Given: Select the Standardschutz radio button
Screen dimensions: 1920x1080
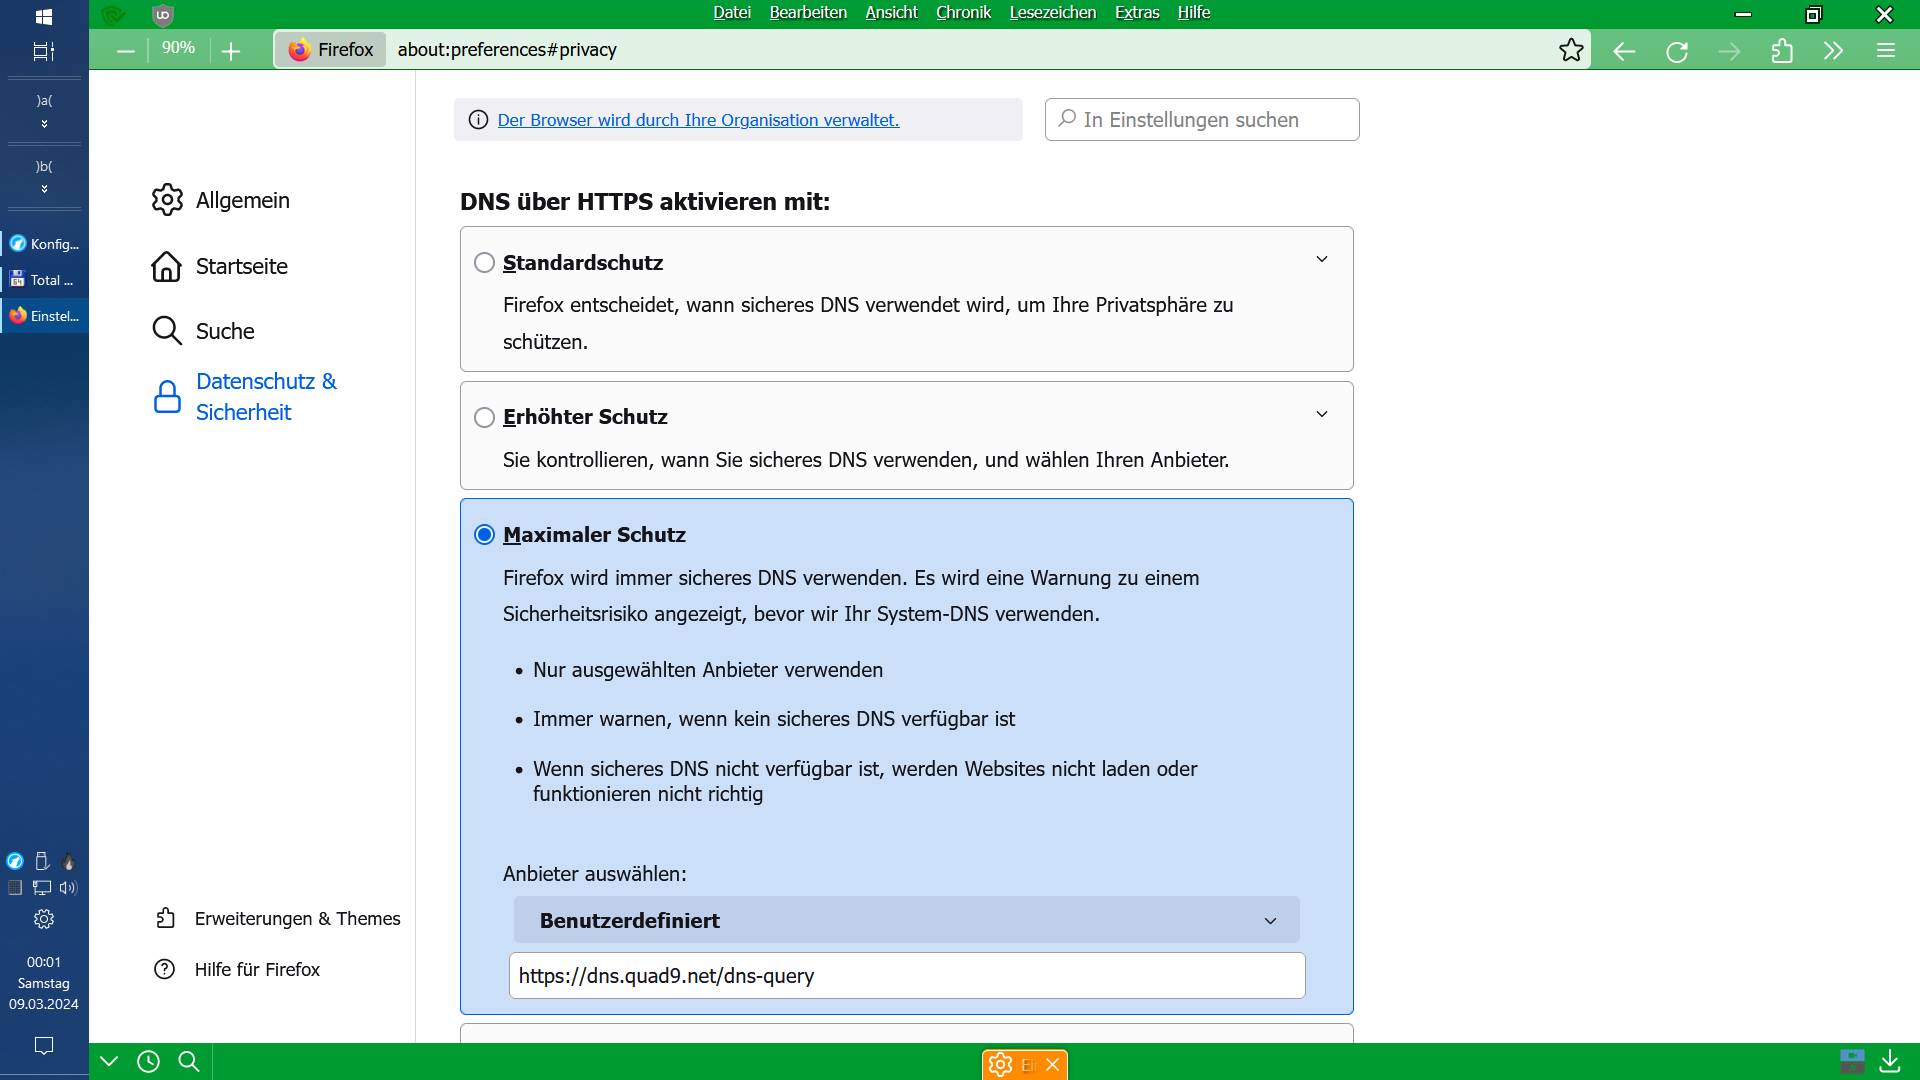Looking at the screenshot, I should click(x=485, y=263).
